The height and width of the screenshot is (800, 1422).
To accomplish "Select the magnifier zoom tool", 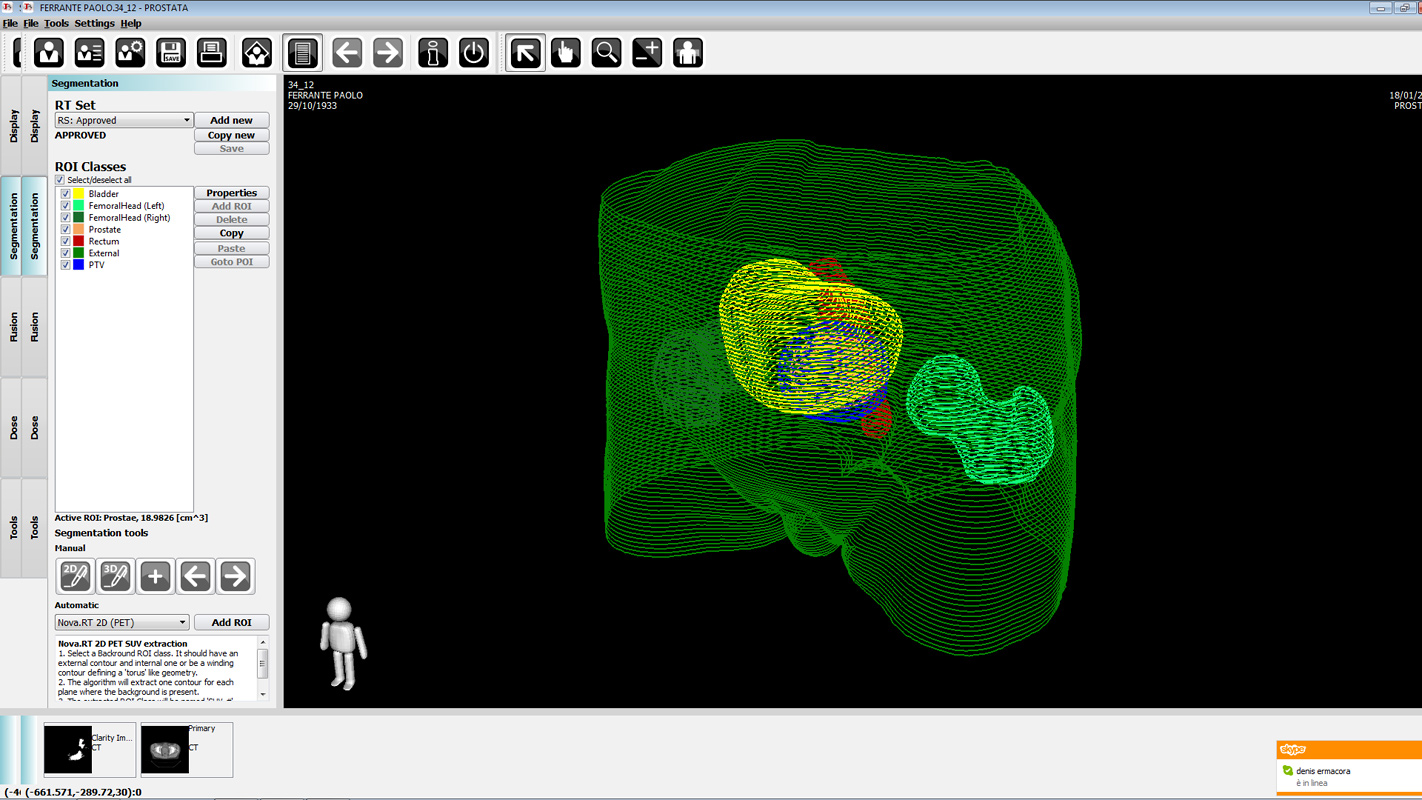I will point(606,52).
